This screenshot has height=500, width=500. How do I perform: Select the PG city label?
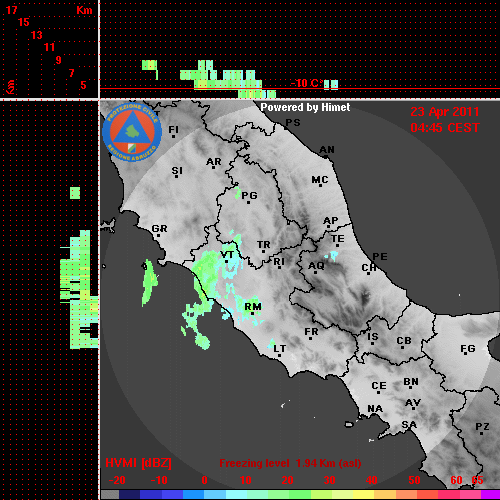(249, 195)
